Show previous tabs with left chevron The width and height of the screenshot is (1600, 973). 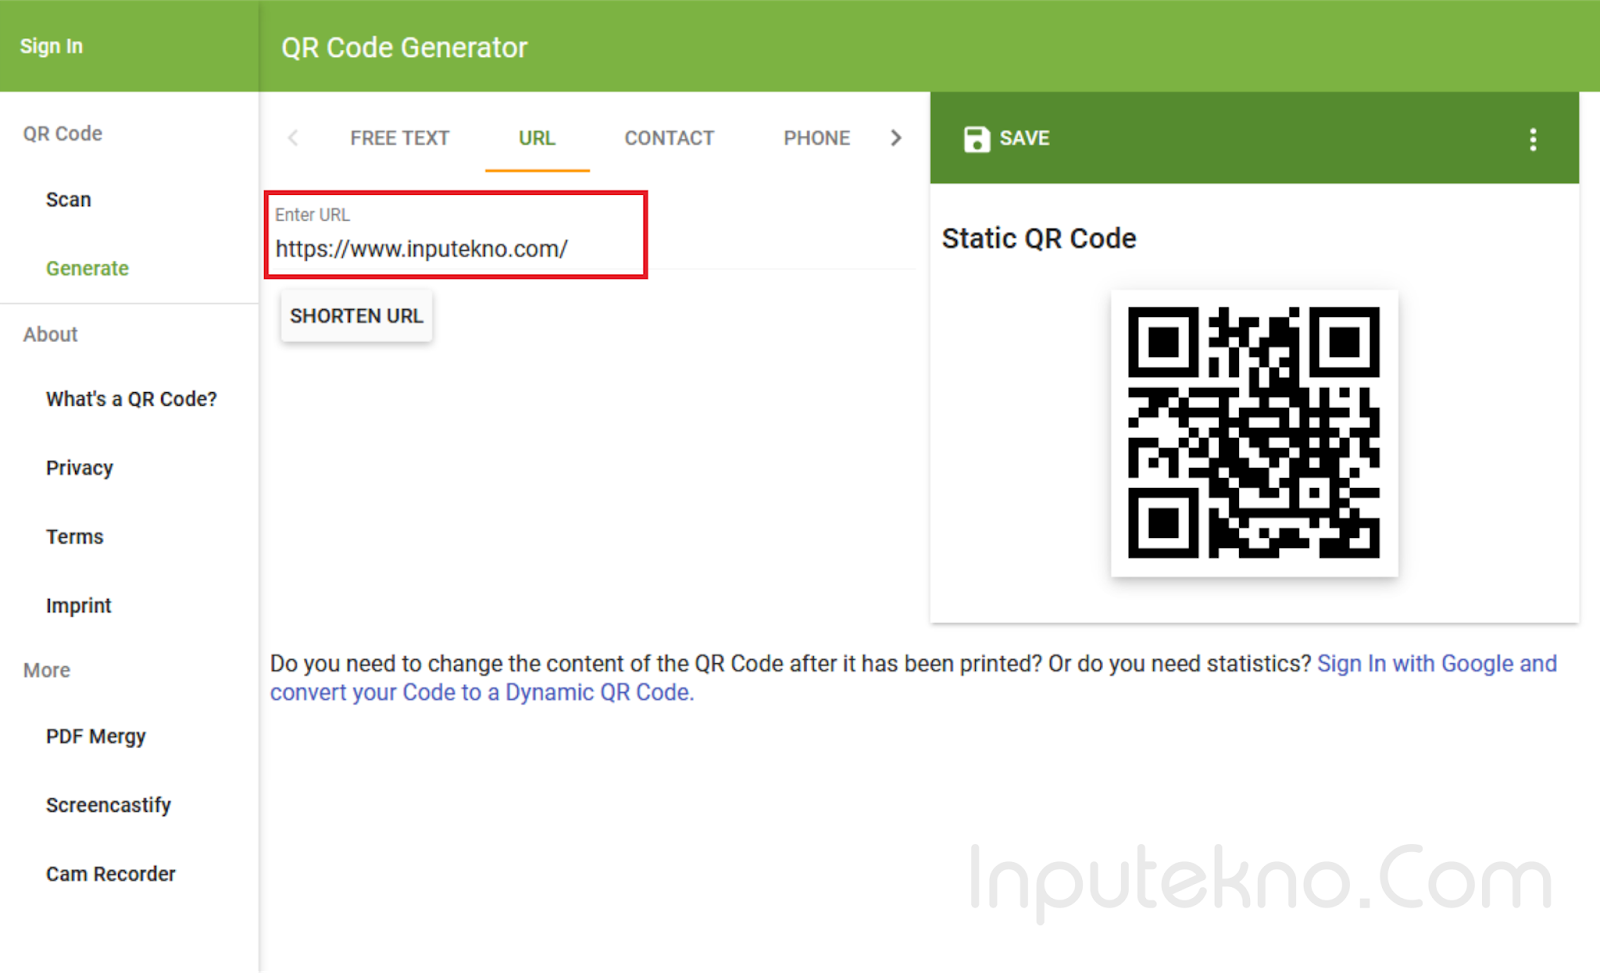pos(293,138)
